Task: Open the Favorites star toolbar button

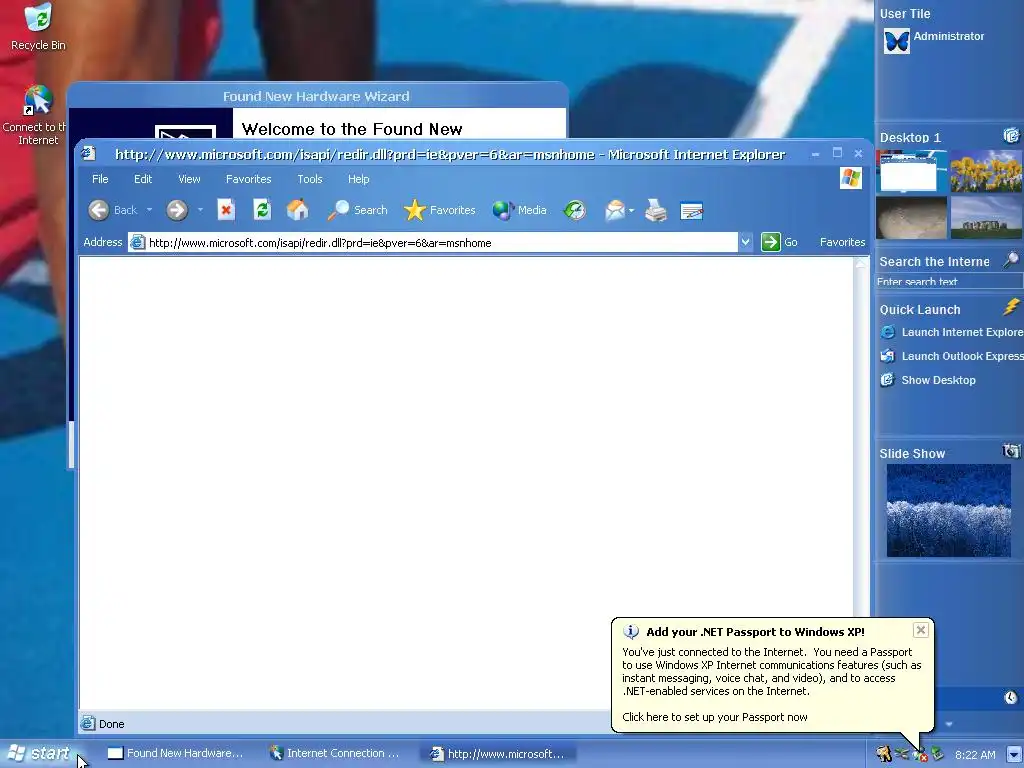Action: click(x=440, y=210)
